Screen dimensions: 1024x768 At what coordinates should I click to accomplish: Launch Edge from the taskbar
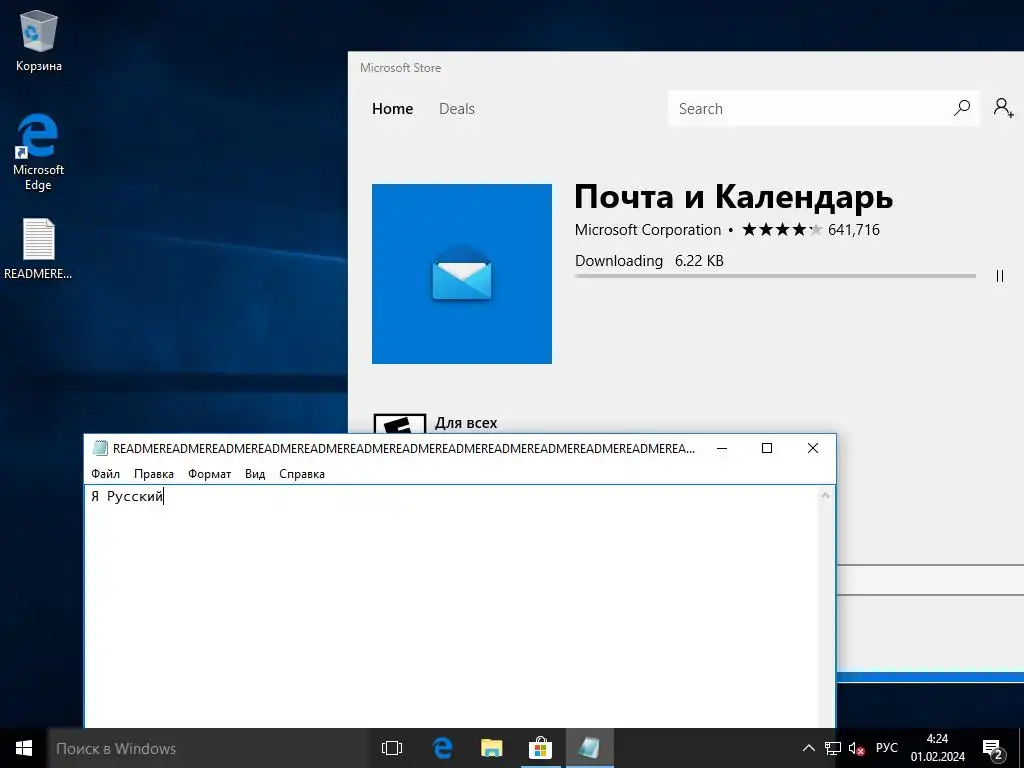442,748
